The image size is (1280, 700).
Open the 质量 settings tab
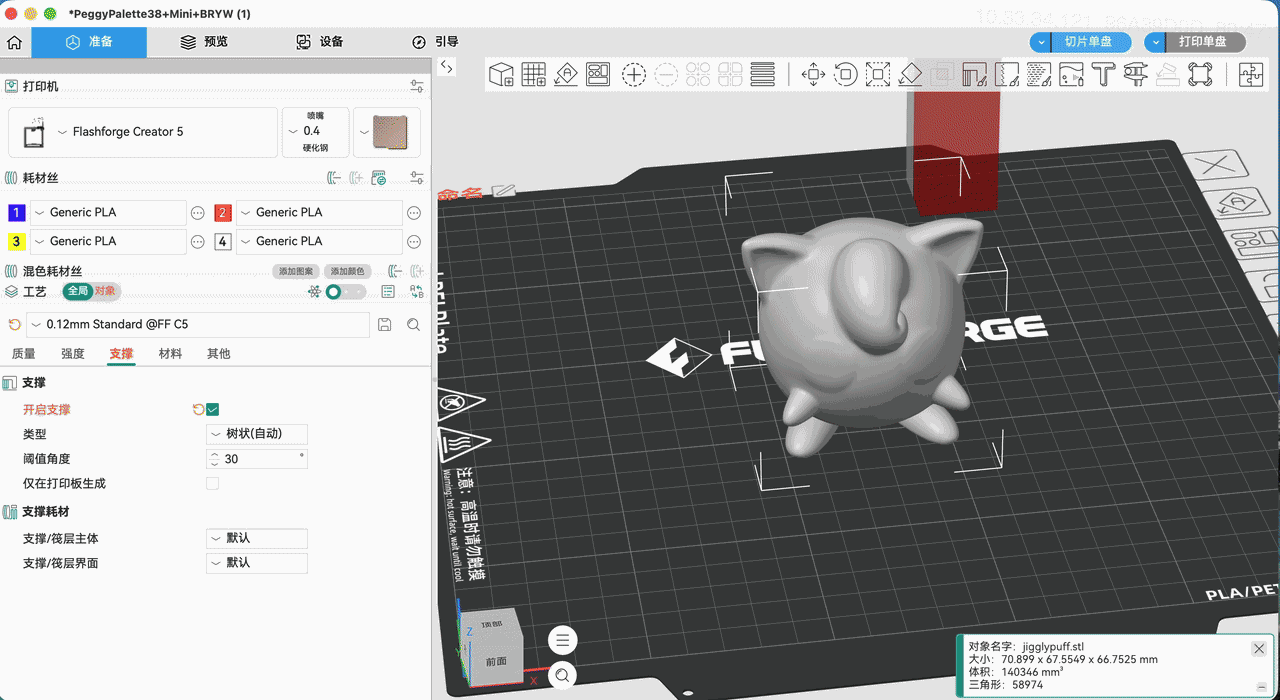pos(23,354)
